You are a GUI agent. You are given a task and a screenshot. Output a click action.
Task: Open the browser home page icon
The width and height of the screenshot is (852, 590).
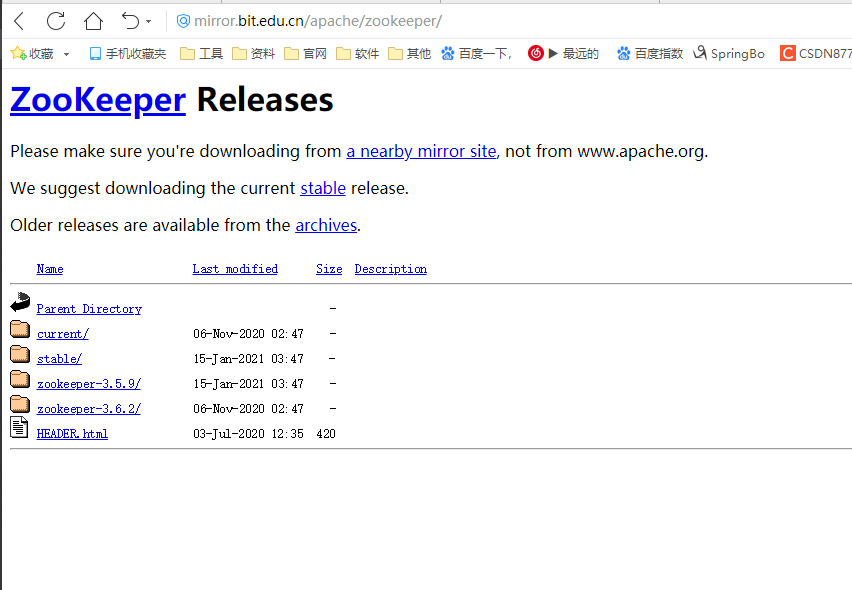(x=93, y=21)
